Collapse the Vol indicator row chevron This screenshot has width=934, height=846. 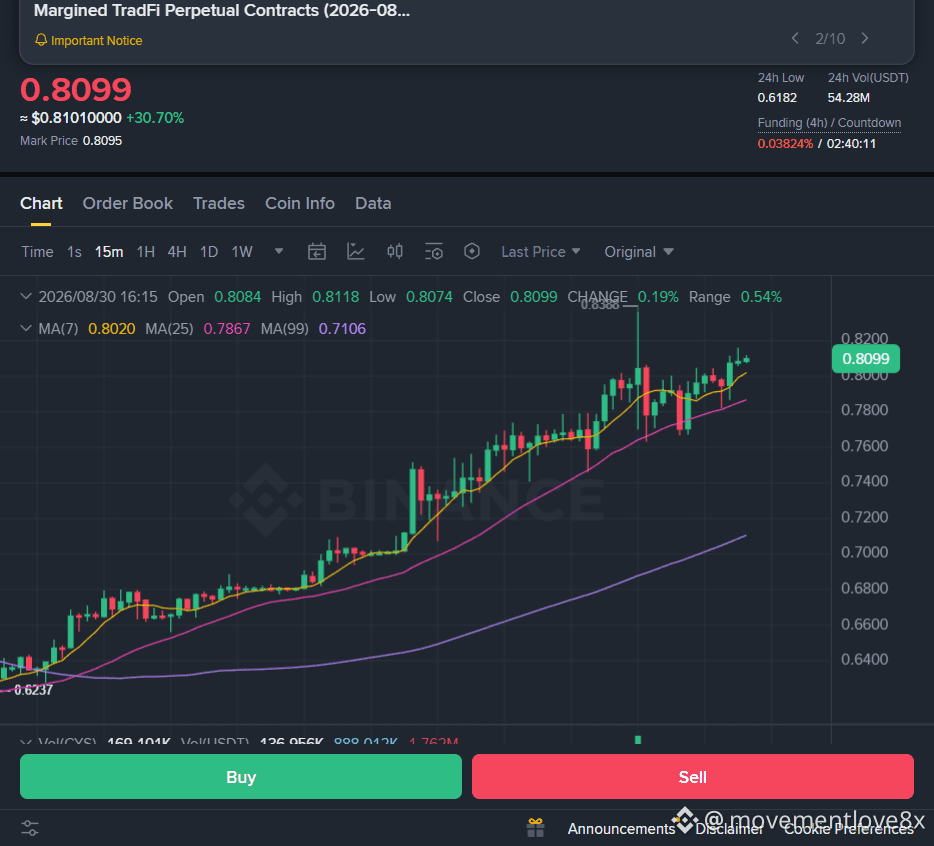point(26,741)
